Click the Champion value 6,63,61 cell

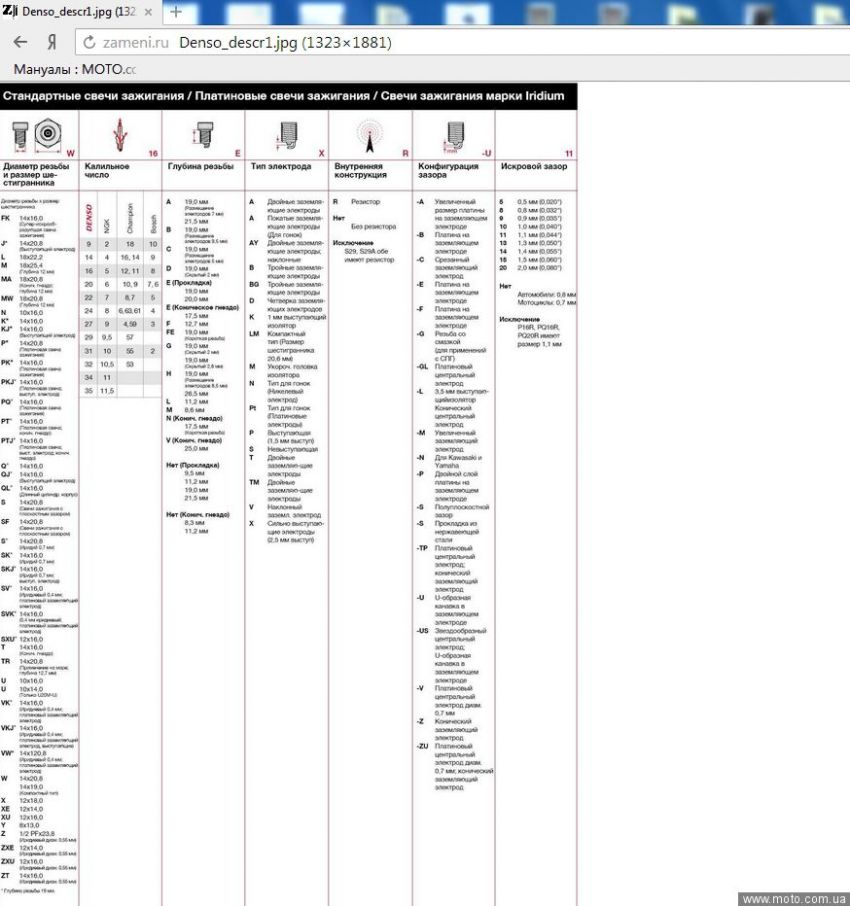pyautogui.click(x=130, y=311)
